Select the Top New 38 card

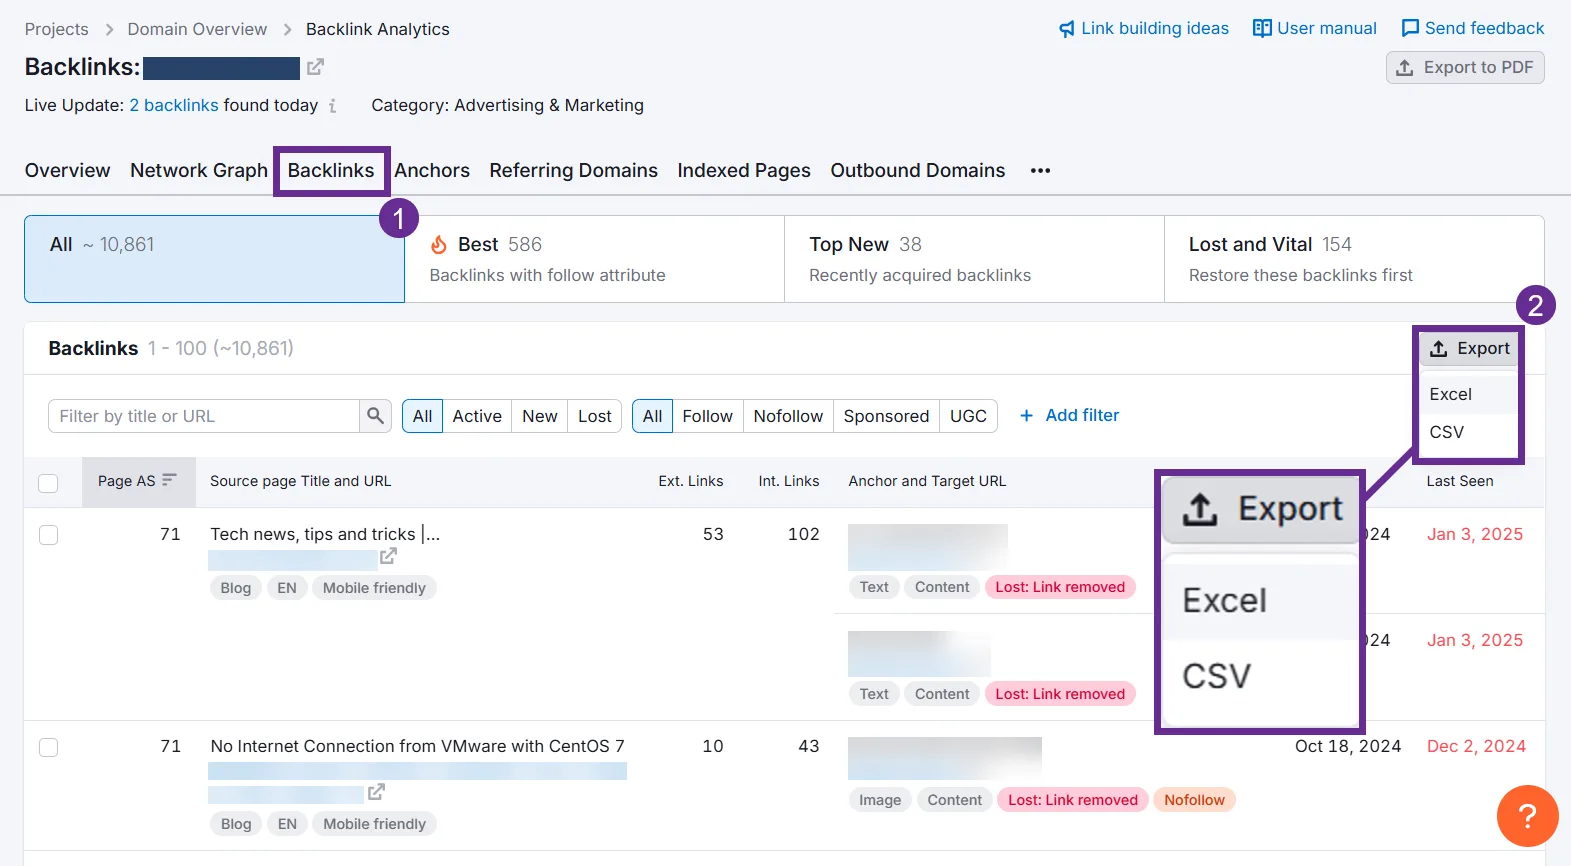(974, 259)
